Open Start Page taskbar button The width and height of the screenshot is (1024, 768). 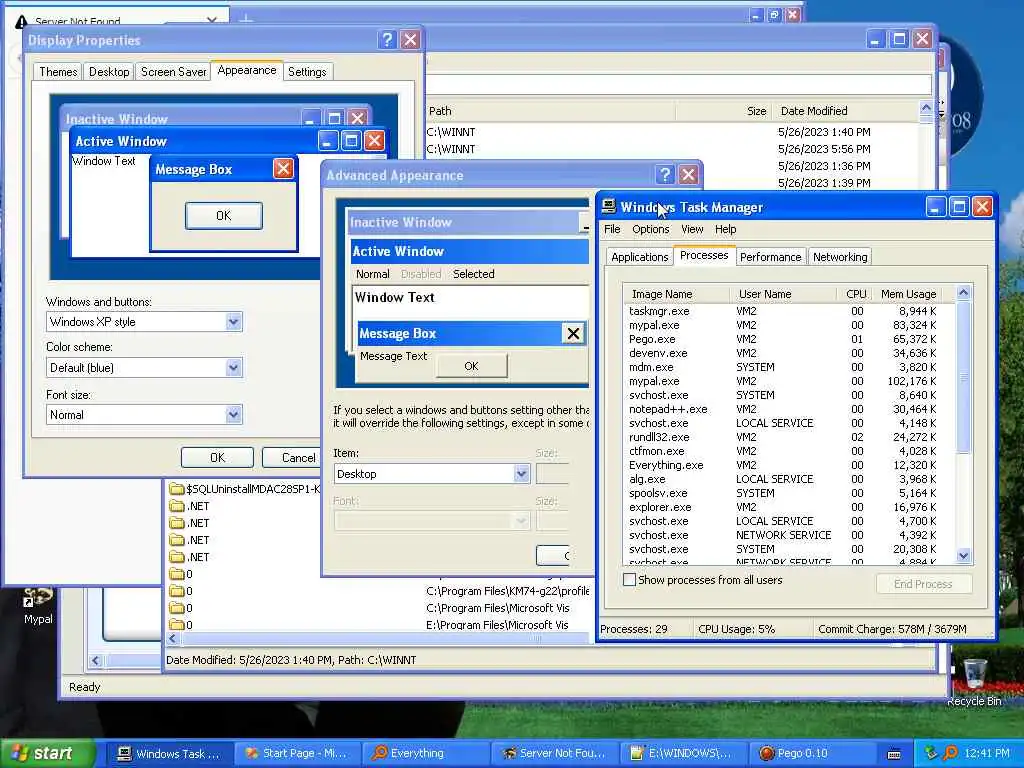[x=297, y=753]
